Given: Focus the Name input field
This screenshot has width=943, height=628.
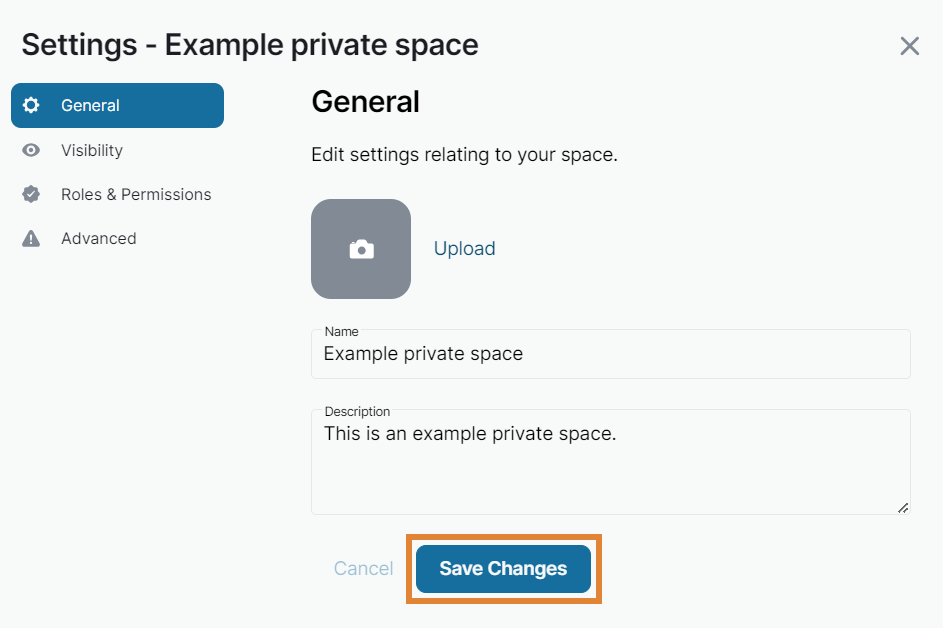Looking at the screenshot, I should coord(610,355).
